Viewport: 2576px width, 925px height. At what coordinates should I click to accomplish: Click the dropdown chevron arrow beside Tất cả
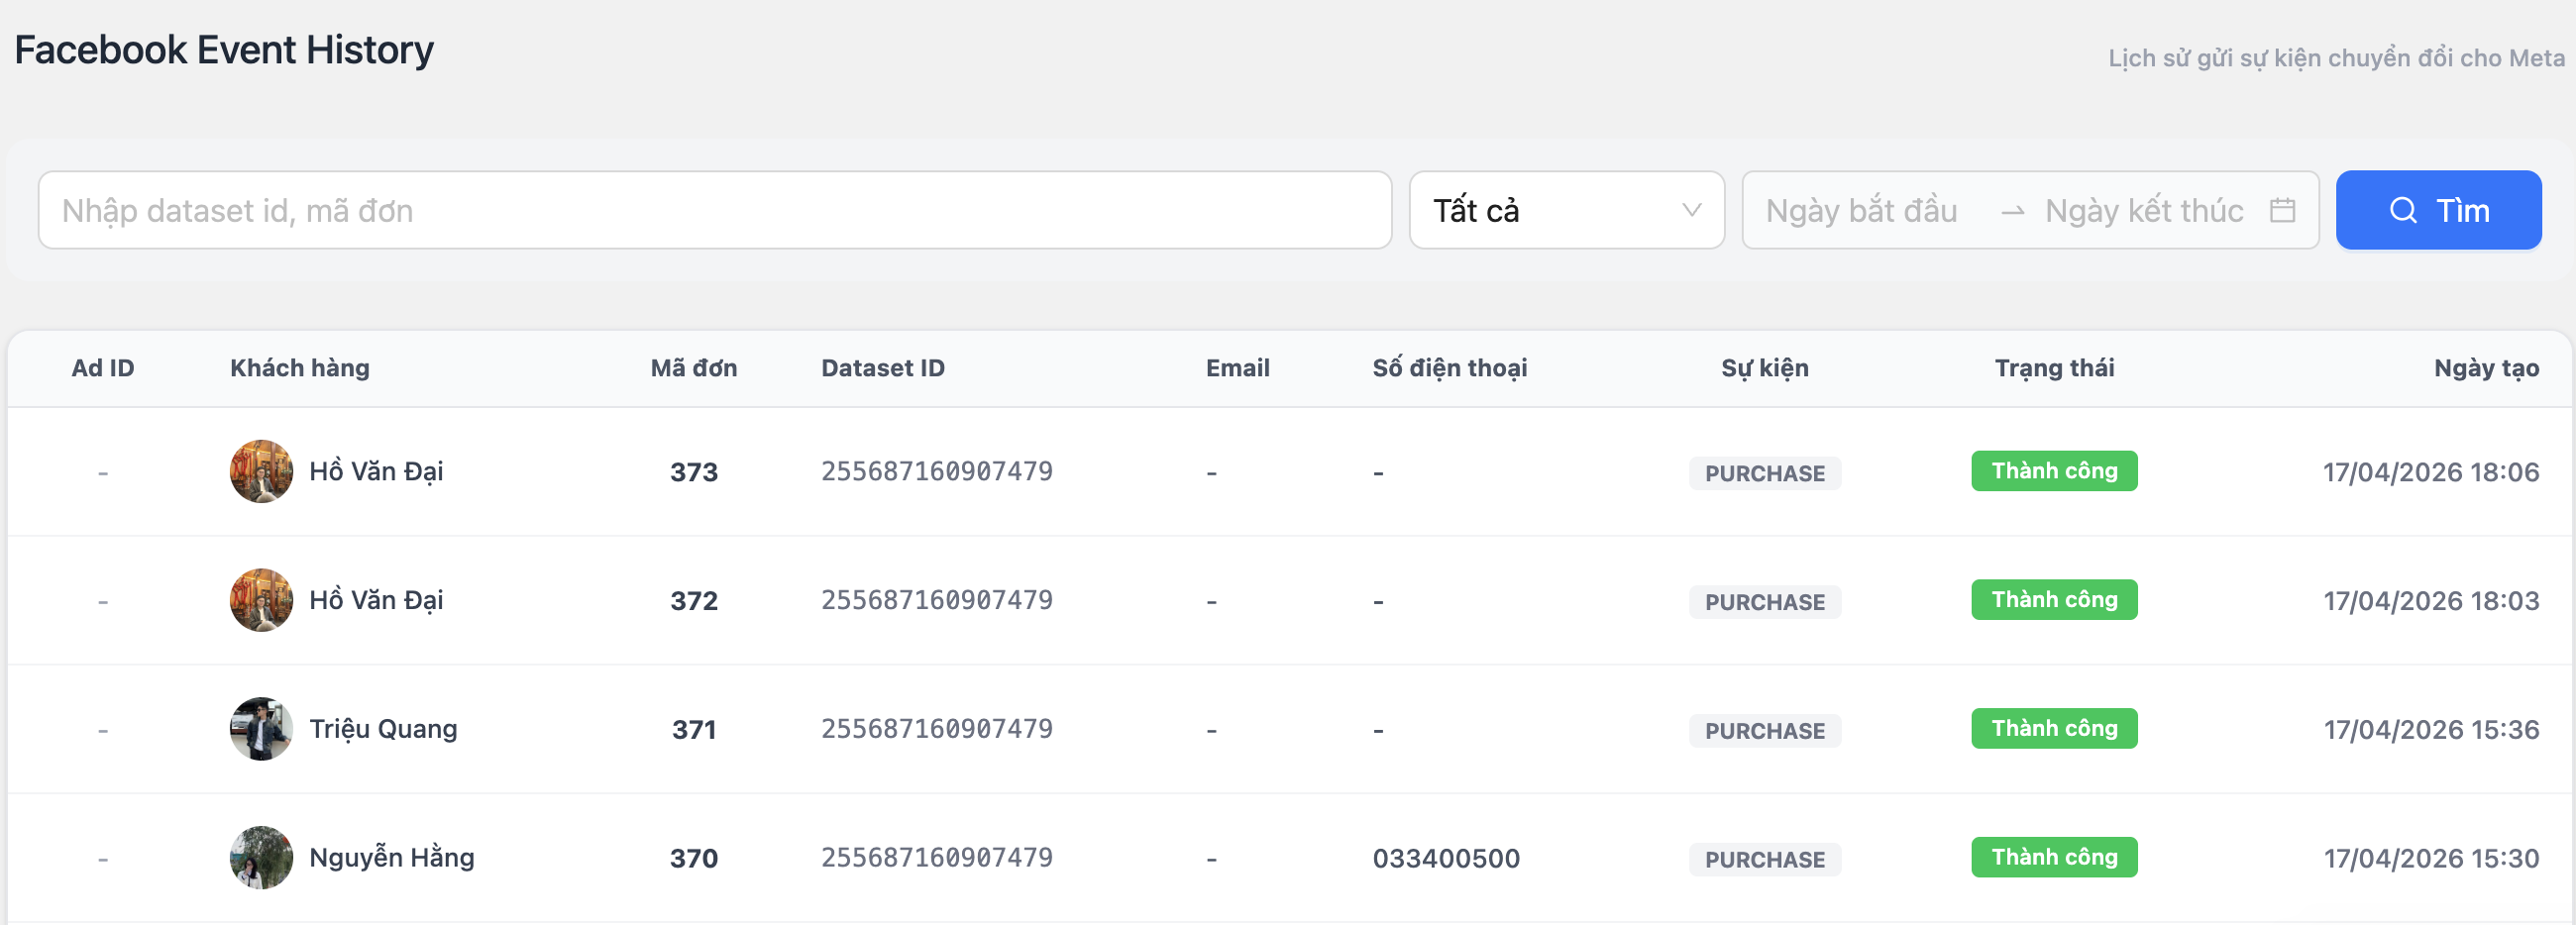[x=1691, y=210]
